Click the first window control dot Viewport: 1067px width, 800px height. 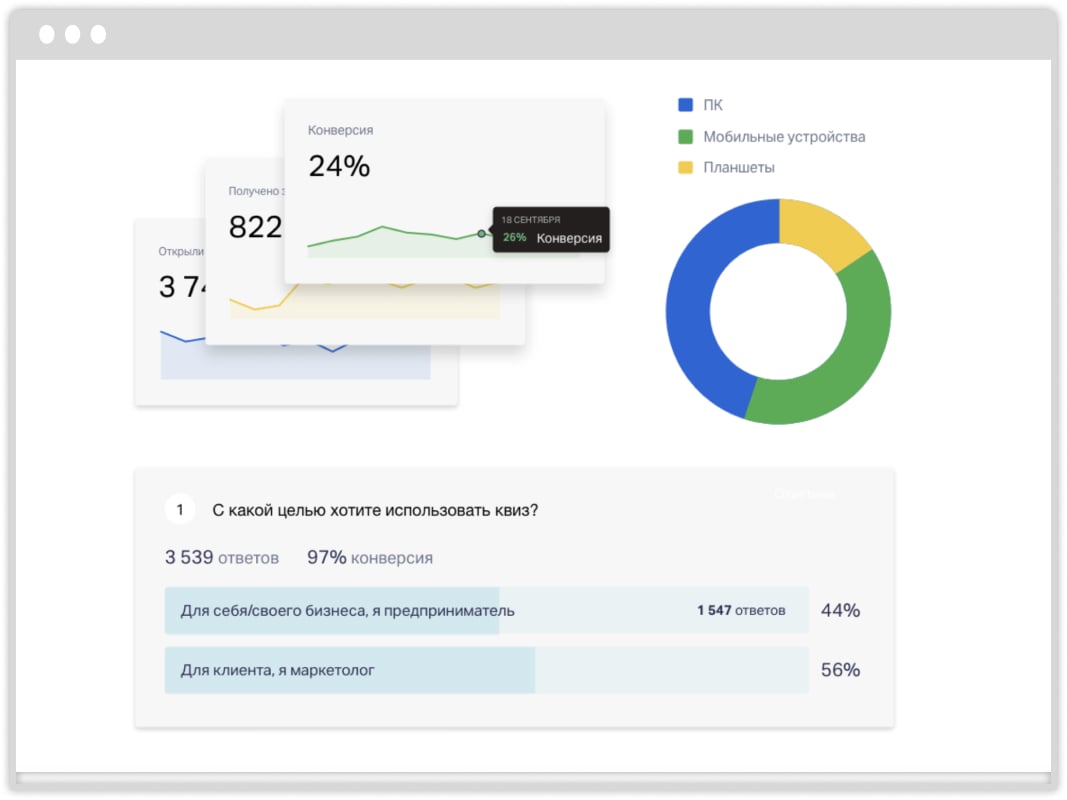pyautogui.click(x=47, y=34)
